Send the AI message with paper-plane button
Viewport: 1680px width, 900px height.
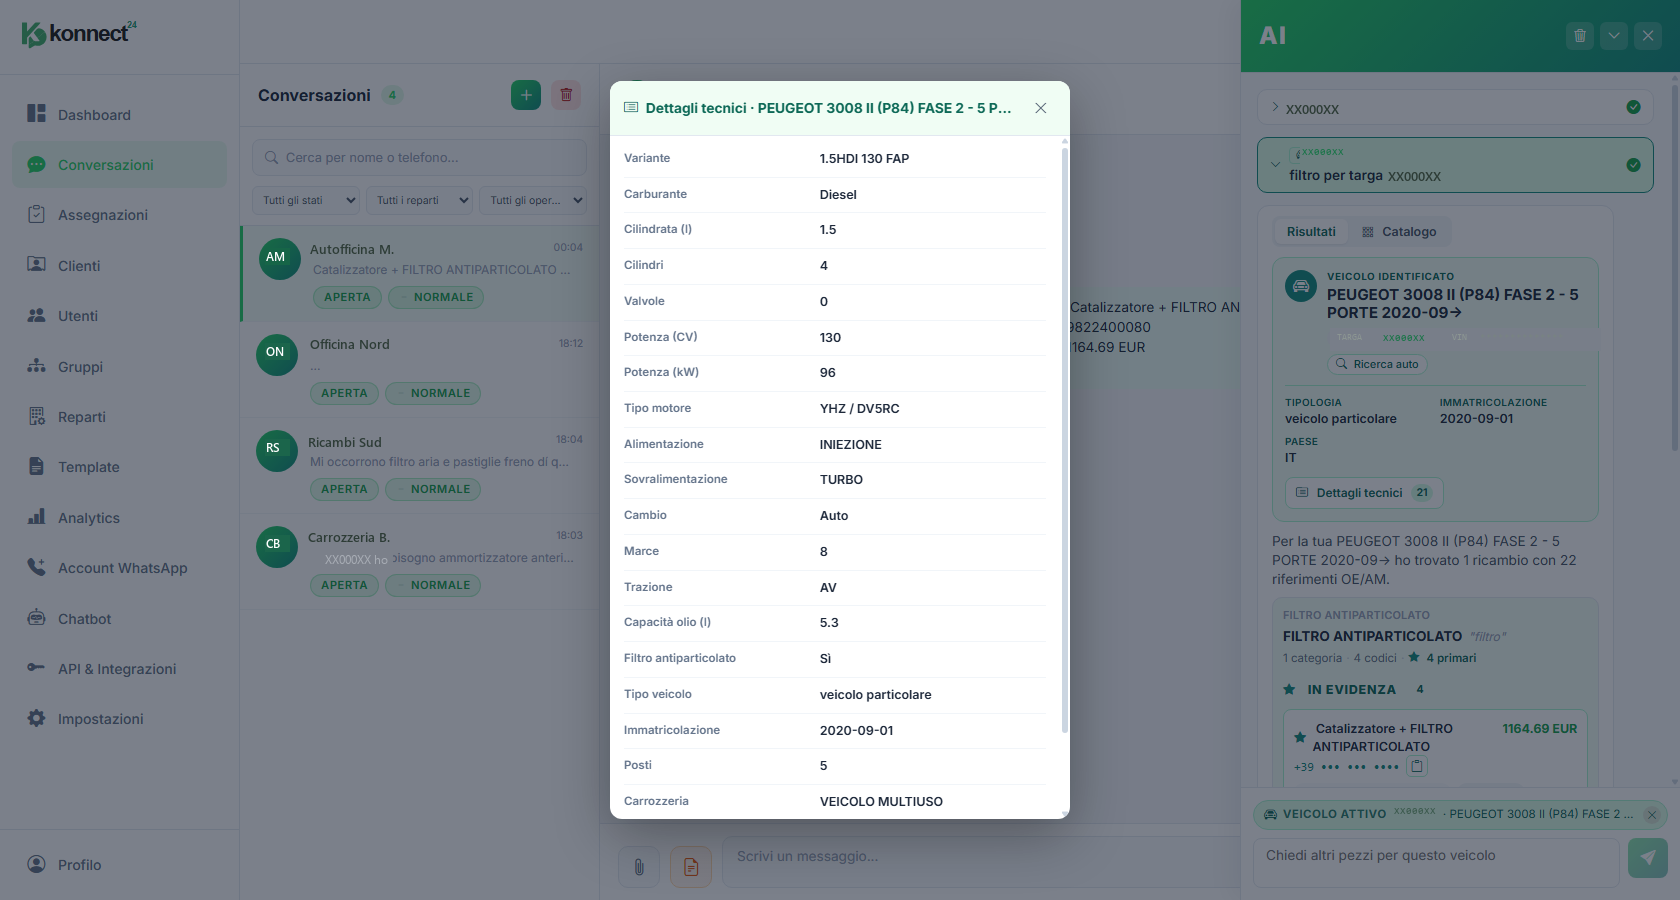pyautogui.click(x=1648, y=857)
